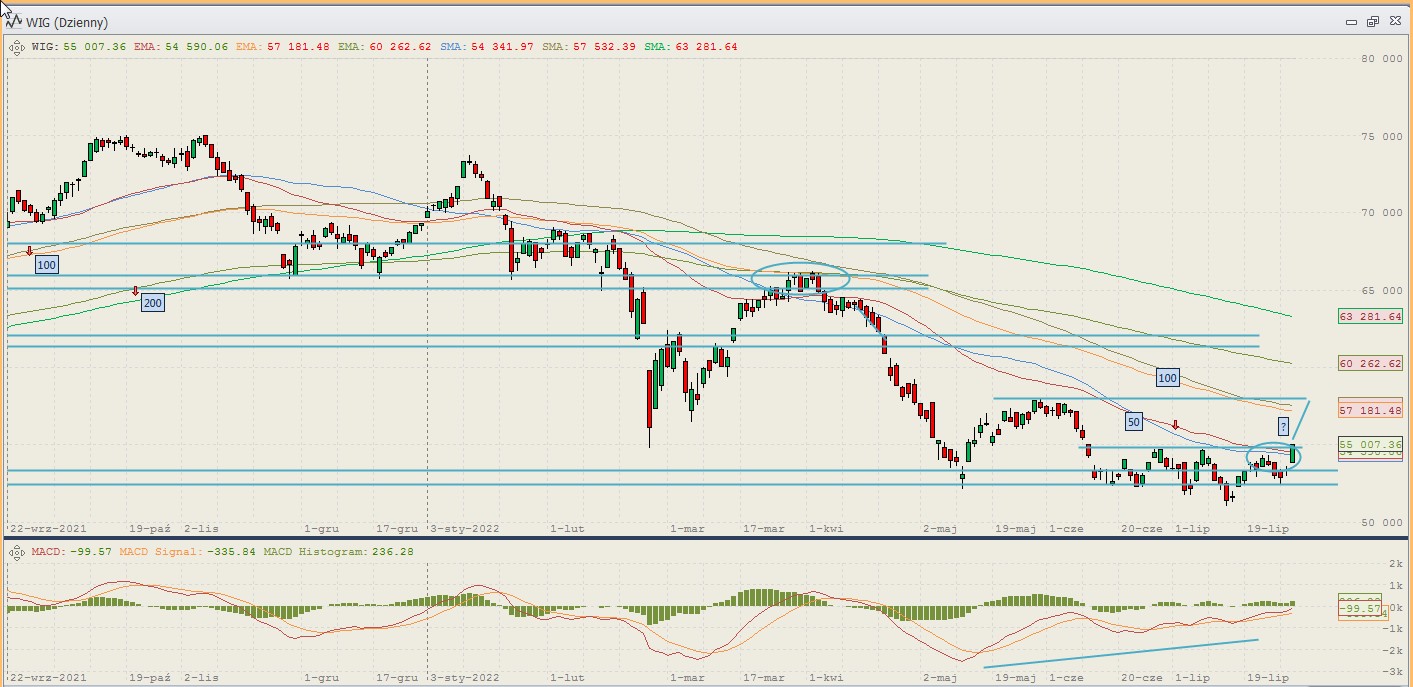
Task: Click the green SMA 63 281.64 legend entry
Action: [x=690, y=46]
